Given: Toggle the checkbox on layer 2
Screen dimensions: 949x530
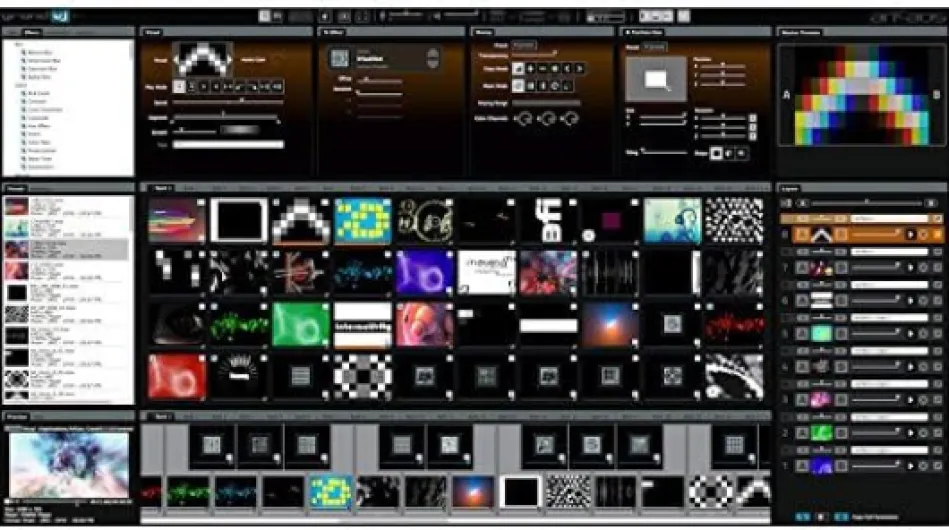Looking at the screenshot, I should click(x=938, y=433).
